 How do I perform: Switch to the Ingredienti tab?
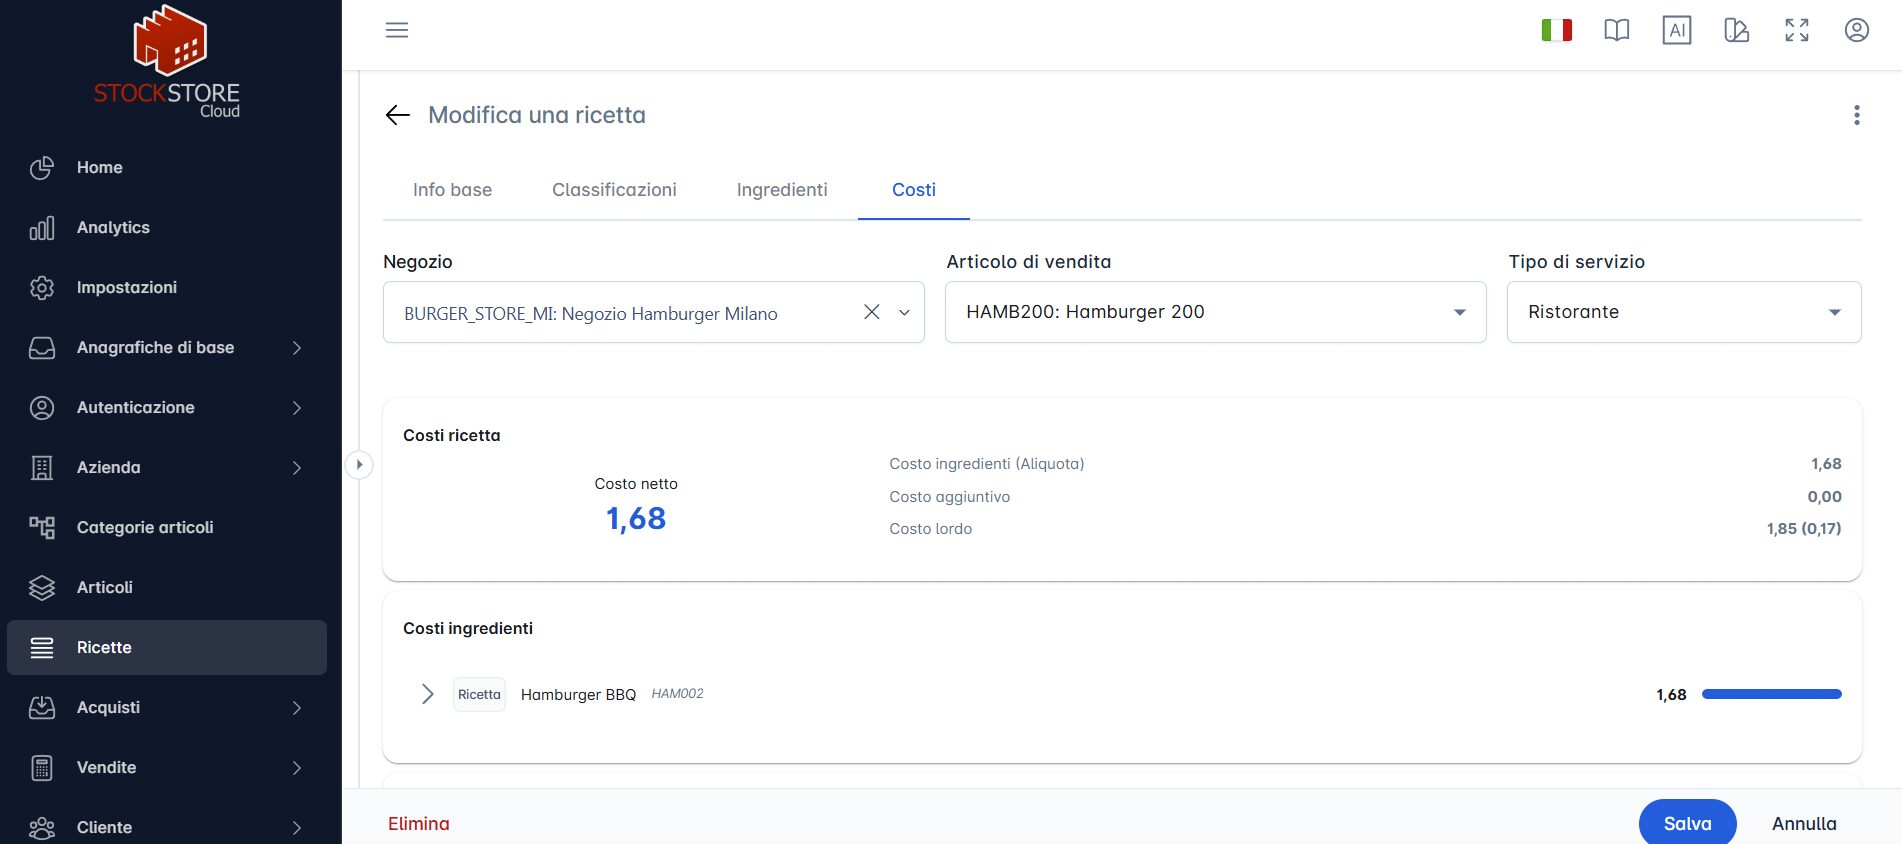tap(782, 190)
